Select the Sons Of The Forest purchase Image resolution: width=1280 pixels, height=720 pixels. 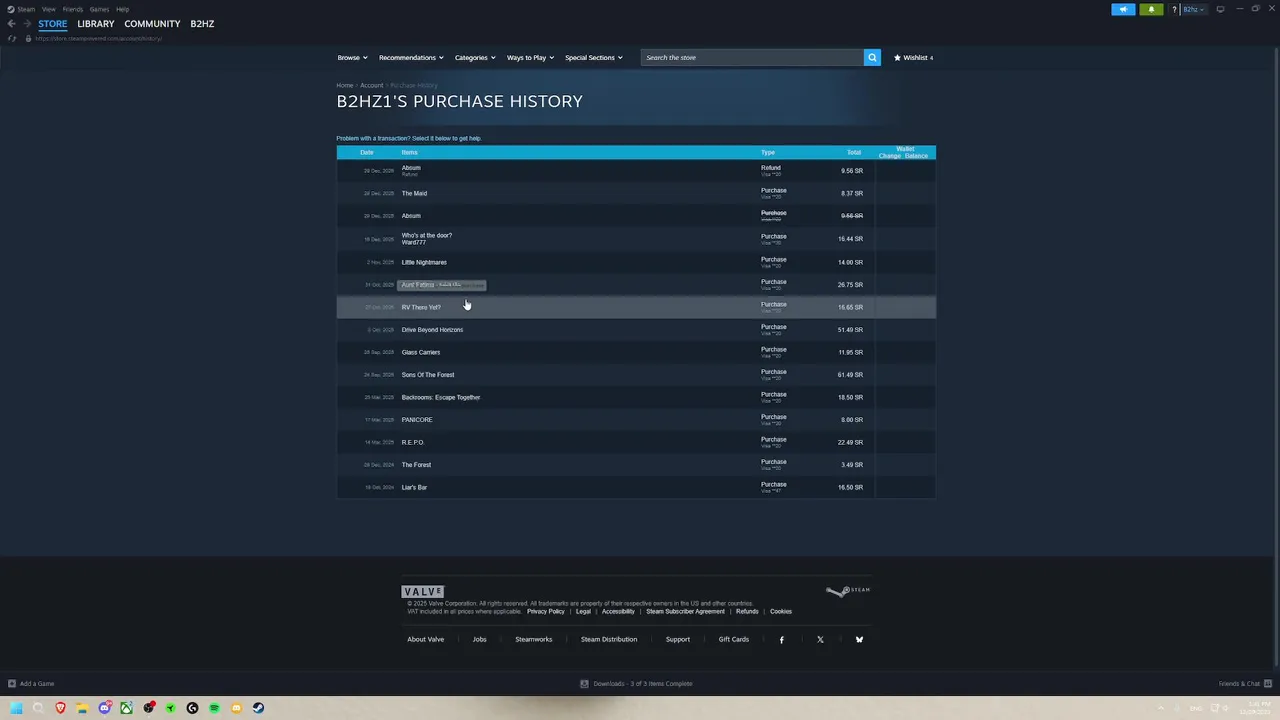coord(636,375)
